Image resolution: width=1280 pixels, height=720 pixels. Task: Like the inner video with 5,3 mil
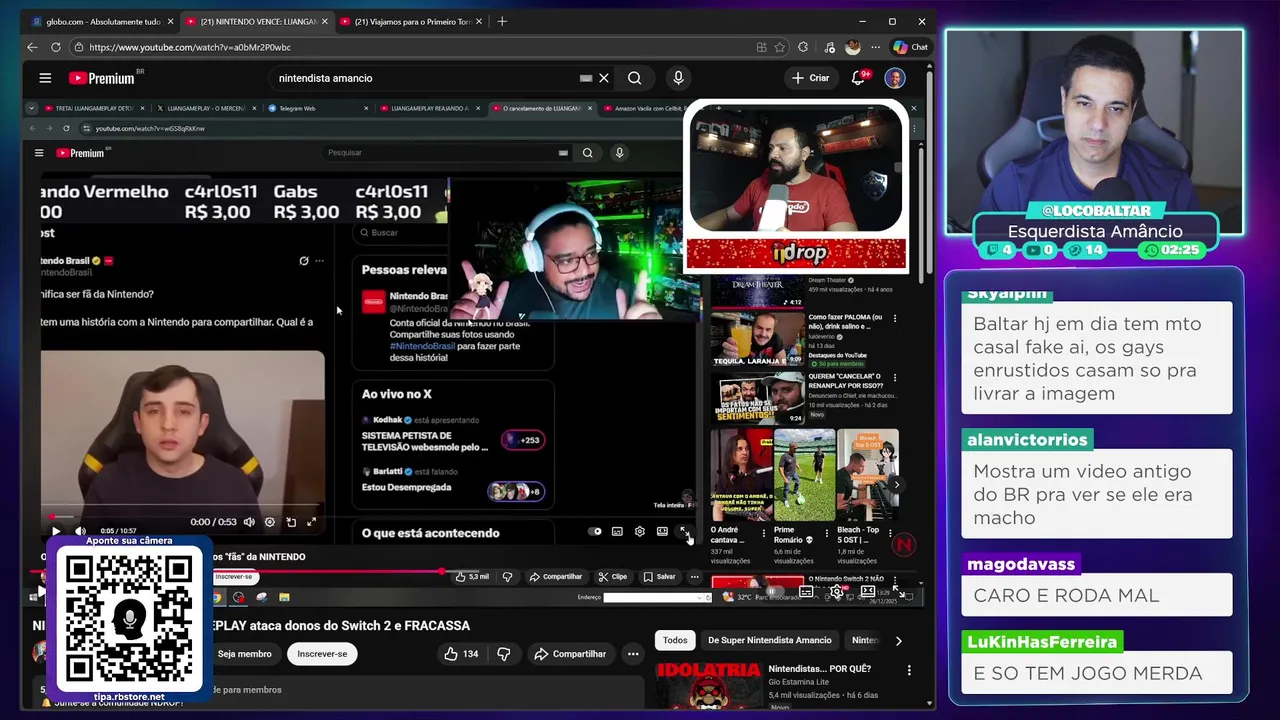[x=472, y=577]
